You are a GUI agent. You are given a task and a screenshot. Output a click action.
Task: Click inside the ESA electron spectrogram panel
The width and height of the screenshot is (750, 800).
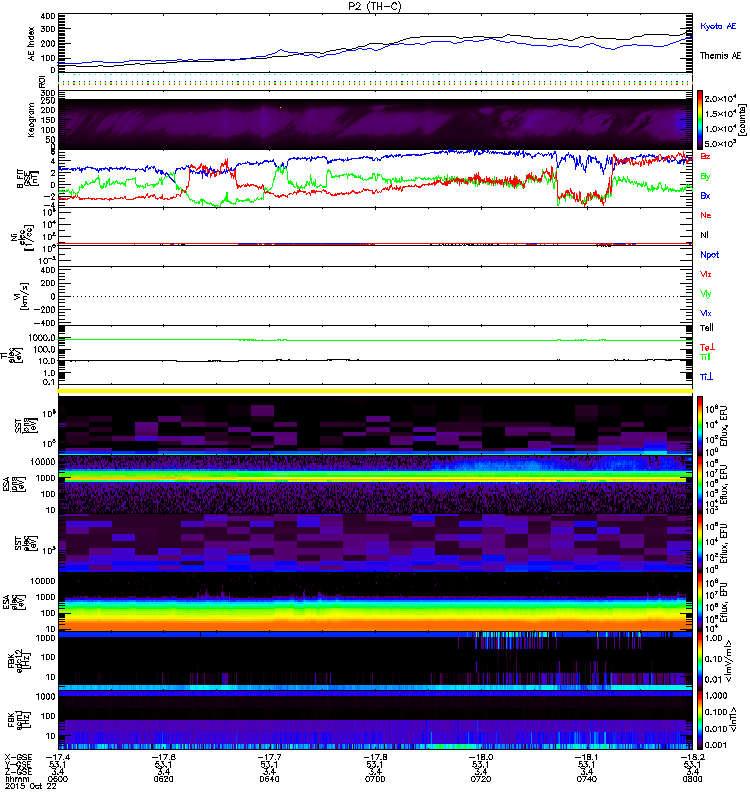coord(375,603)
